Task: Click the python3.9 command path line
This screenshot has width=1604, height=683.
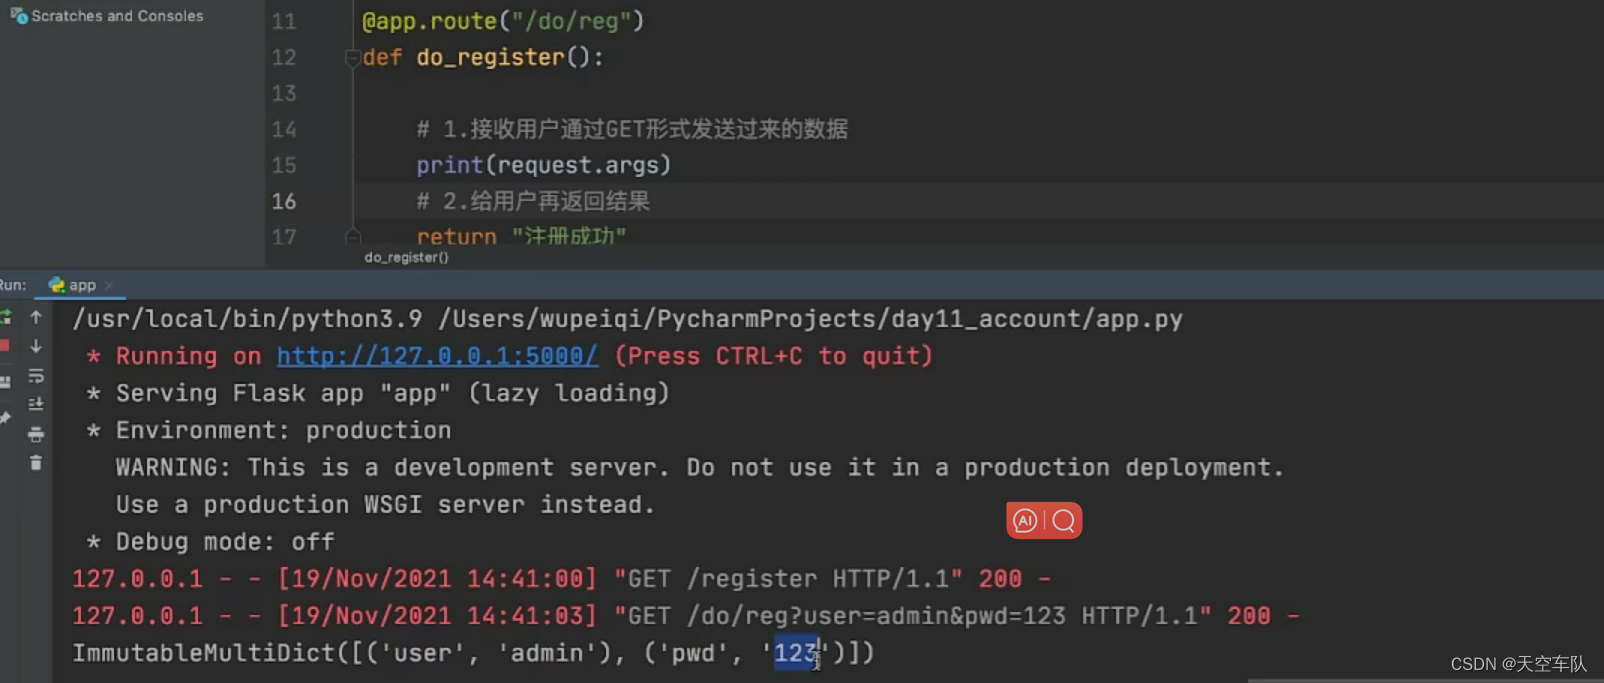Action: (627, 319)
